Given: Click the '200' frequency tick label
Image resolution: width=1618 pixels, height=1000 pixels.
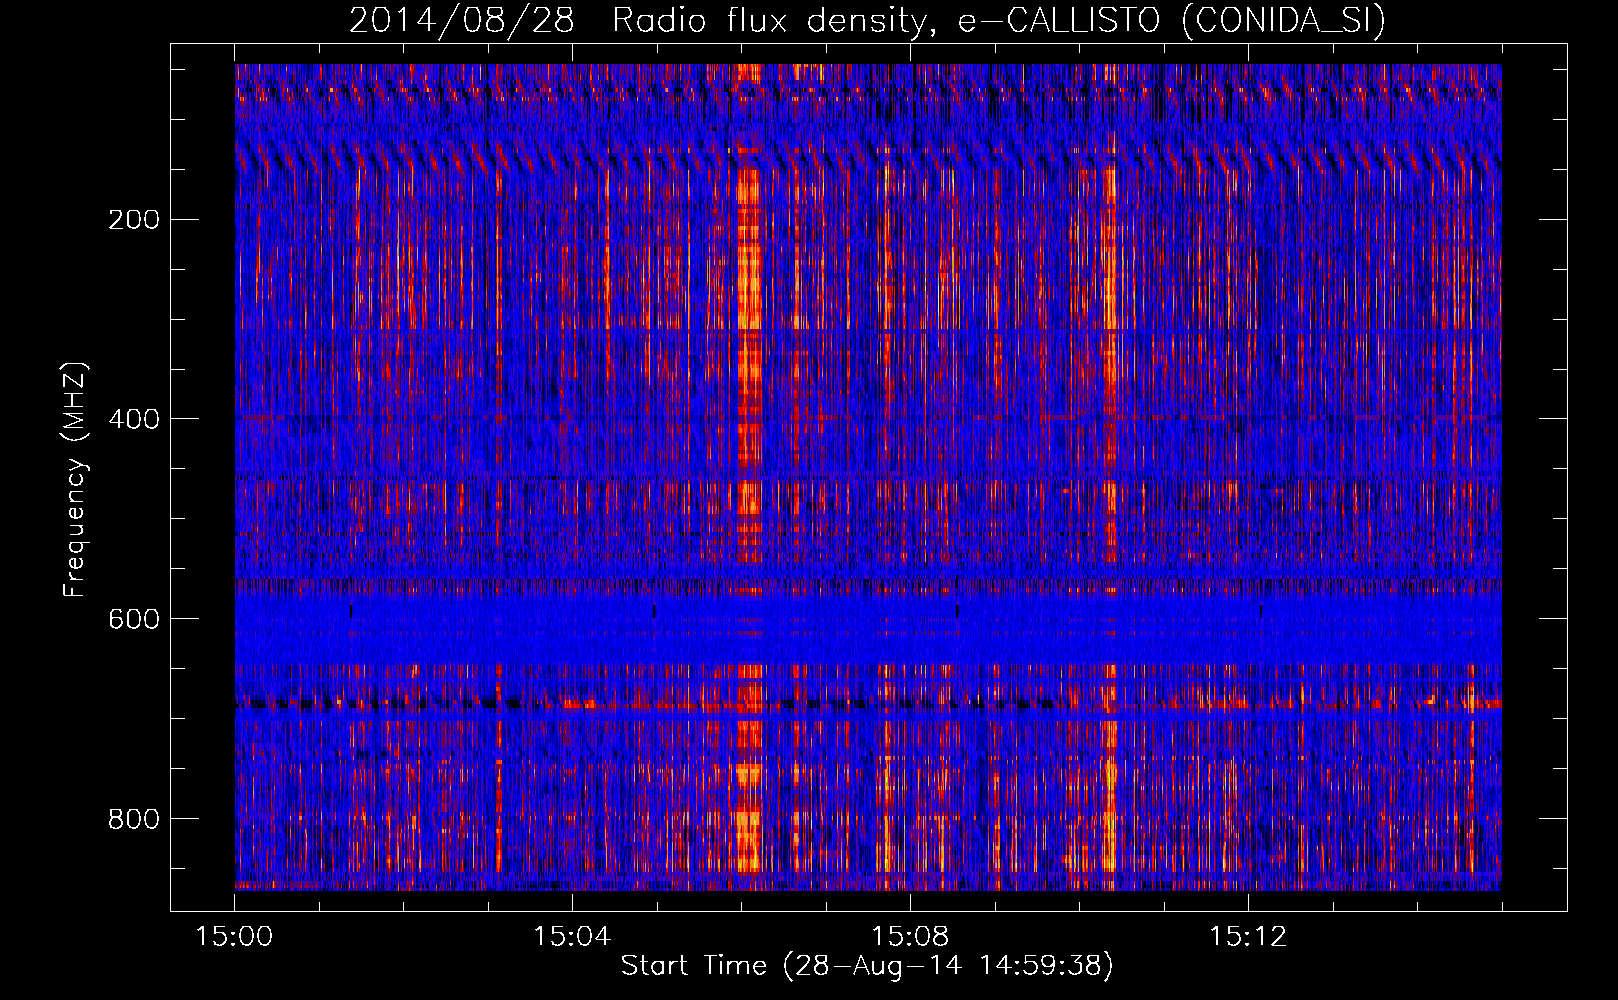Looking at the screenshot, I should click(134, 220).
